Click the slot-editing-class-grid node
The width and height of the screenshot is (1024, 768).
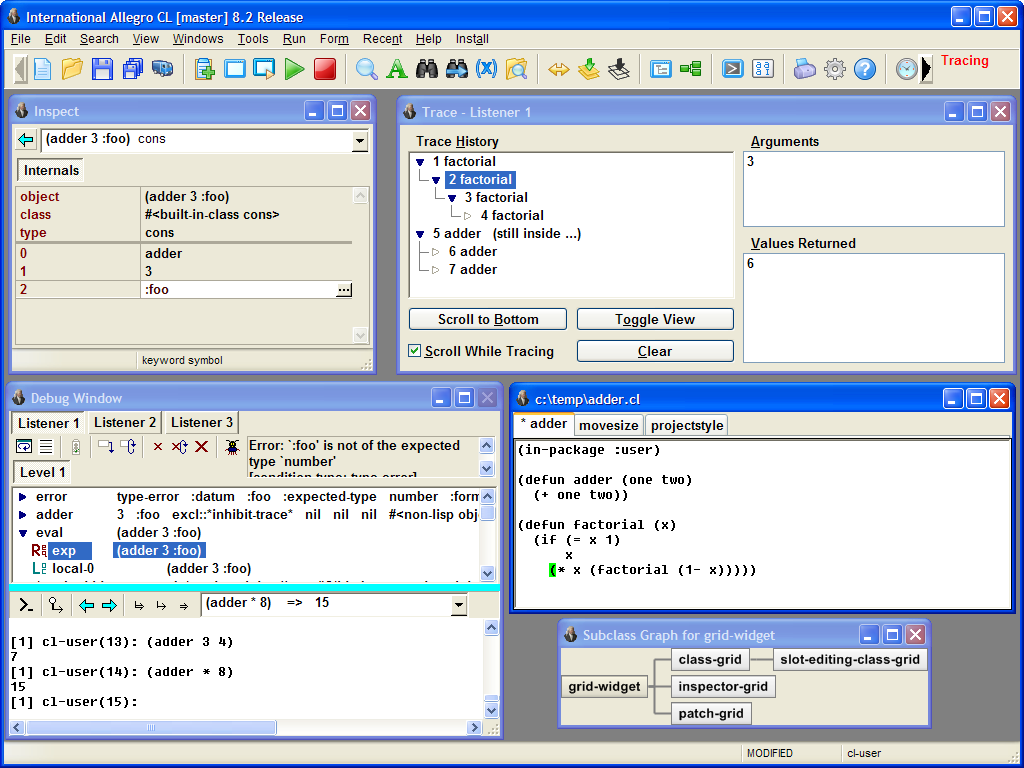[x=850, y=660]
